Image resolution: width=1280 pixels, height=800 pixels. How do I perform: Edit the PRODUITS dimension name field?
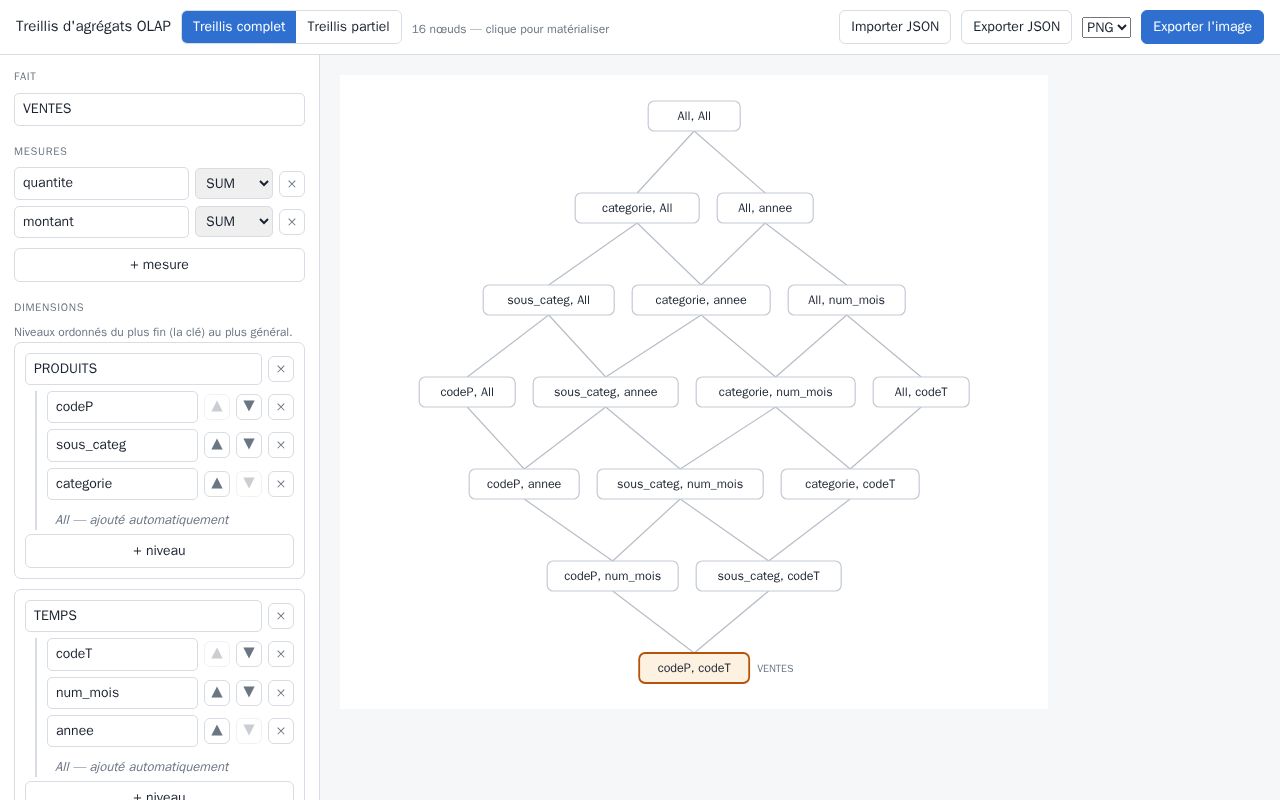(143, 369)
